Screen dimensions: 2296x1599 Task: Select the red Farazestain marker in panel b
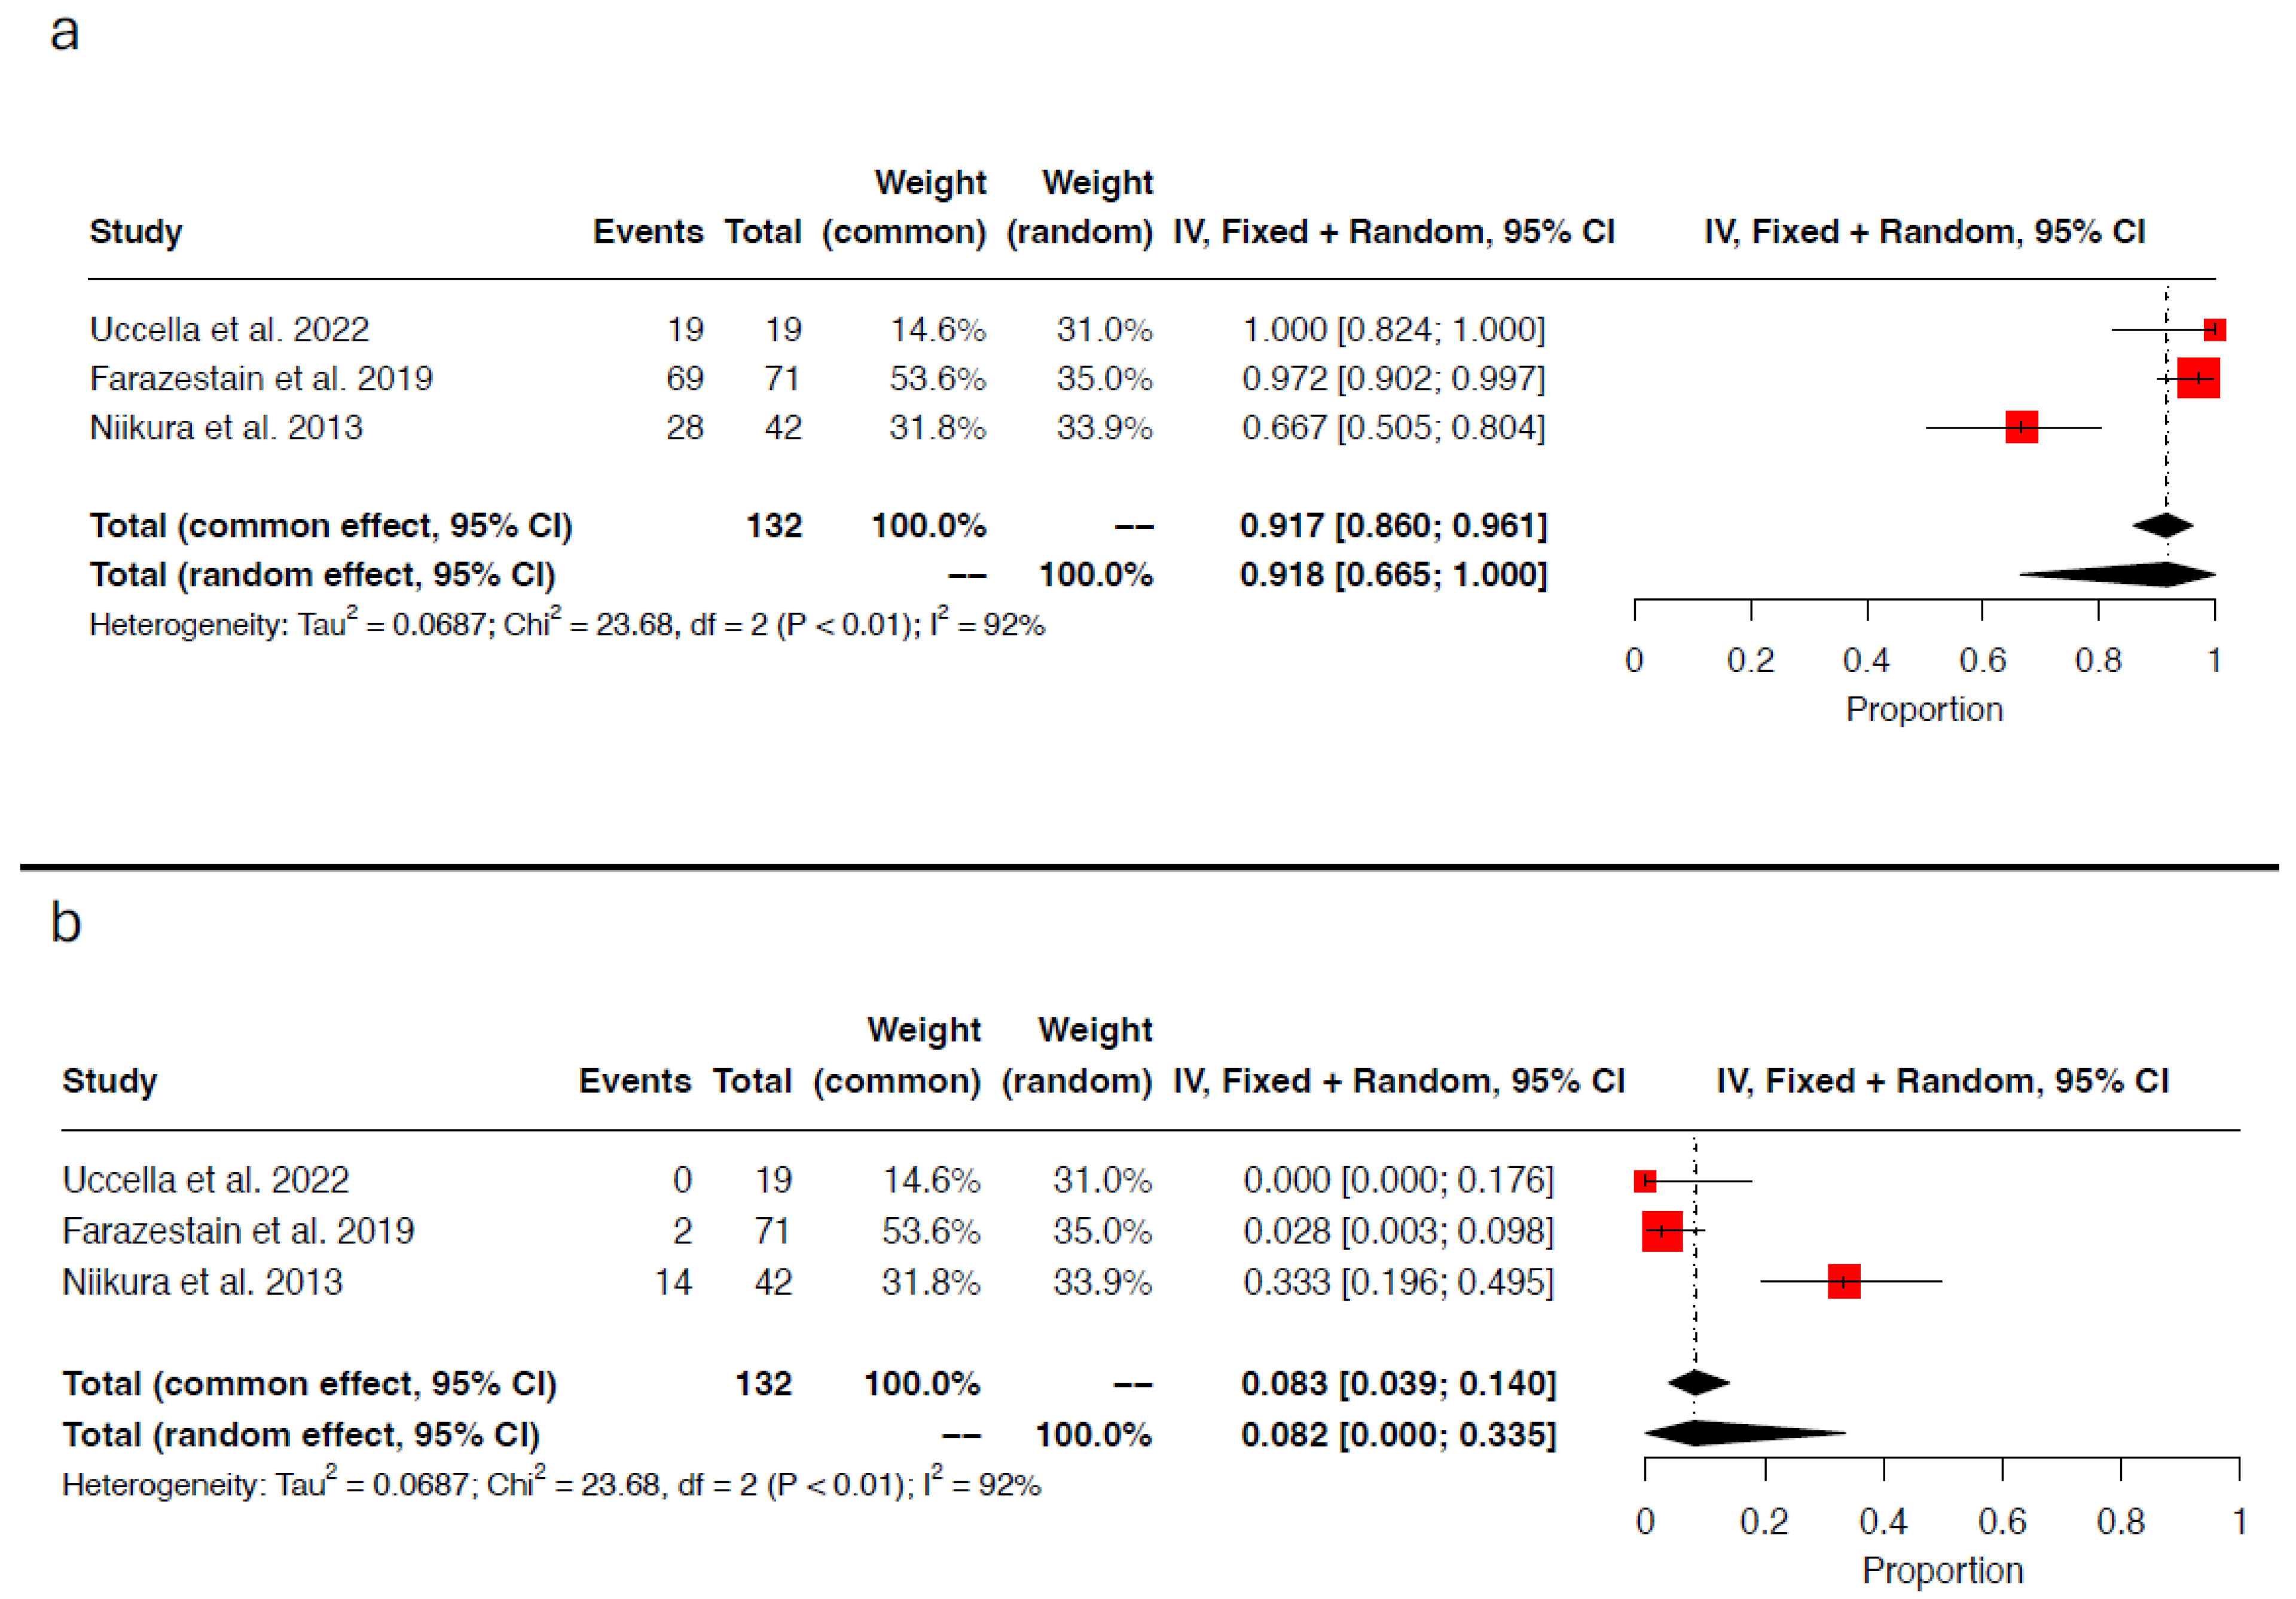[1662, 1230]
